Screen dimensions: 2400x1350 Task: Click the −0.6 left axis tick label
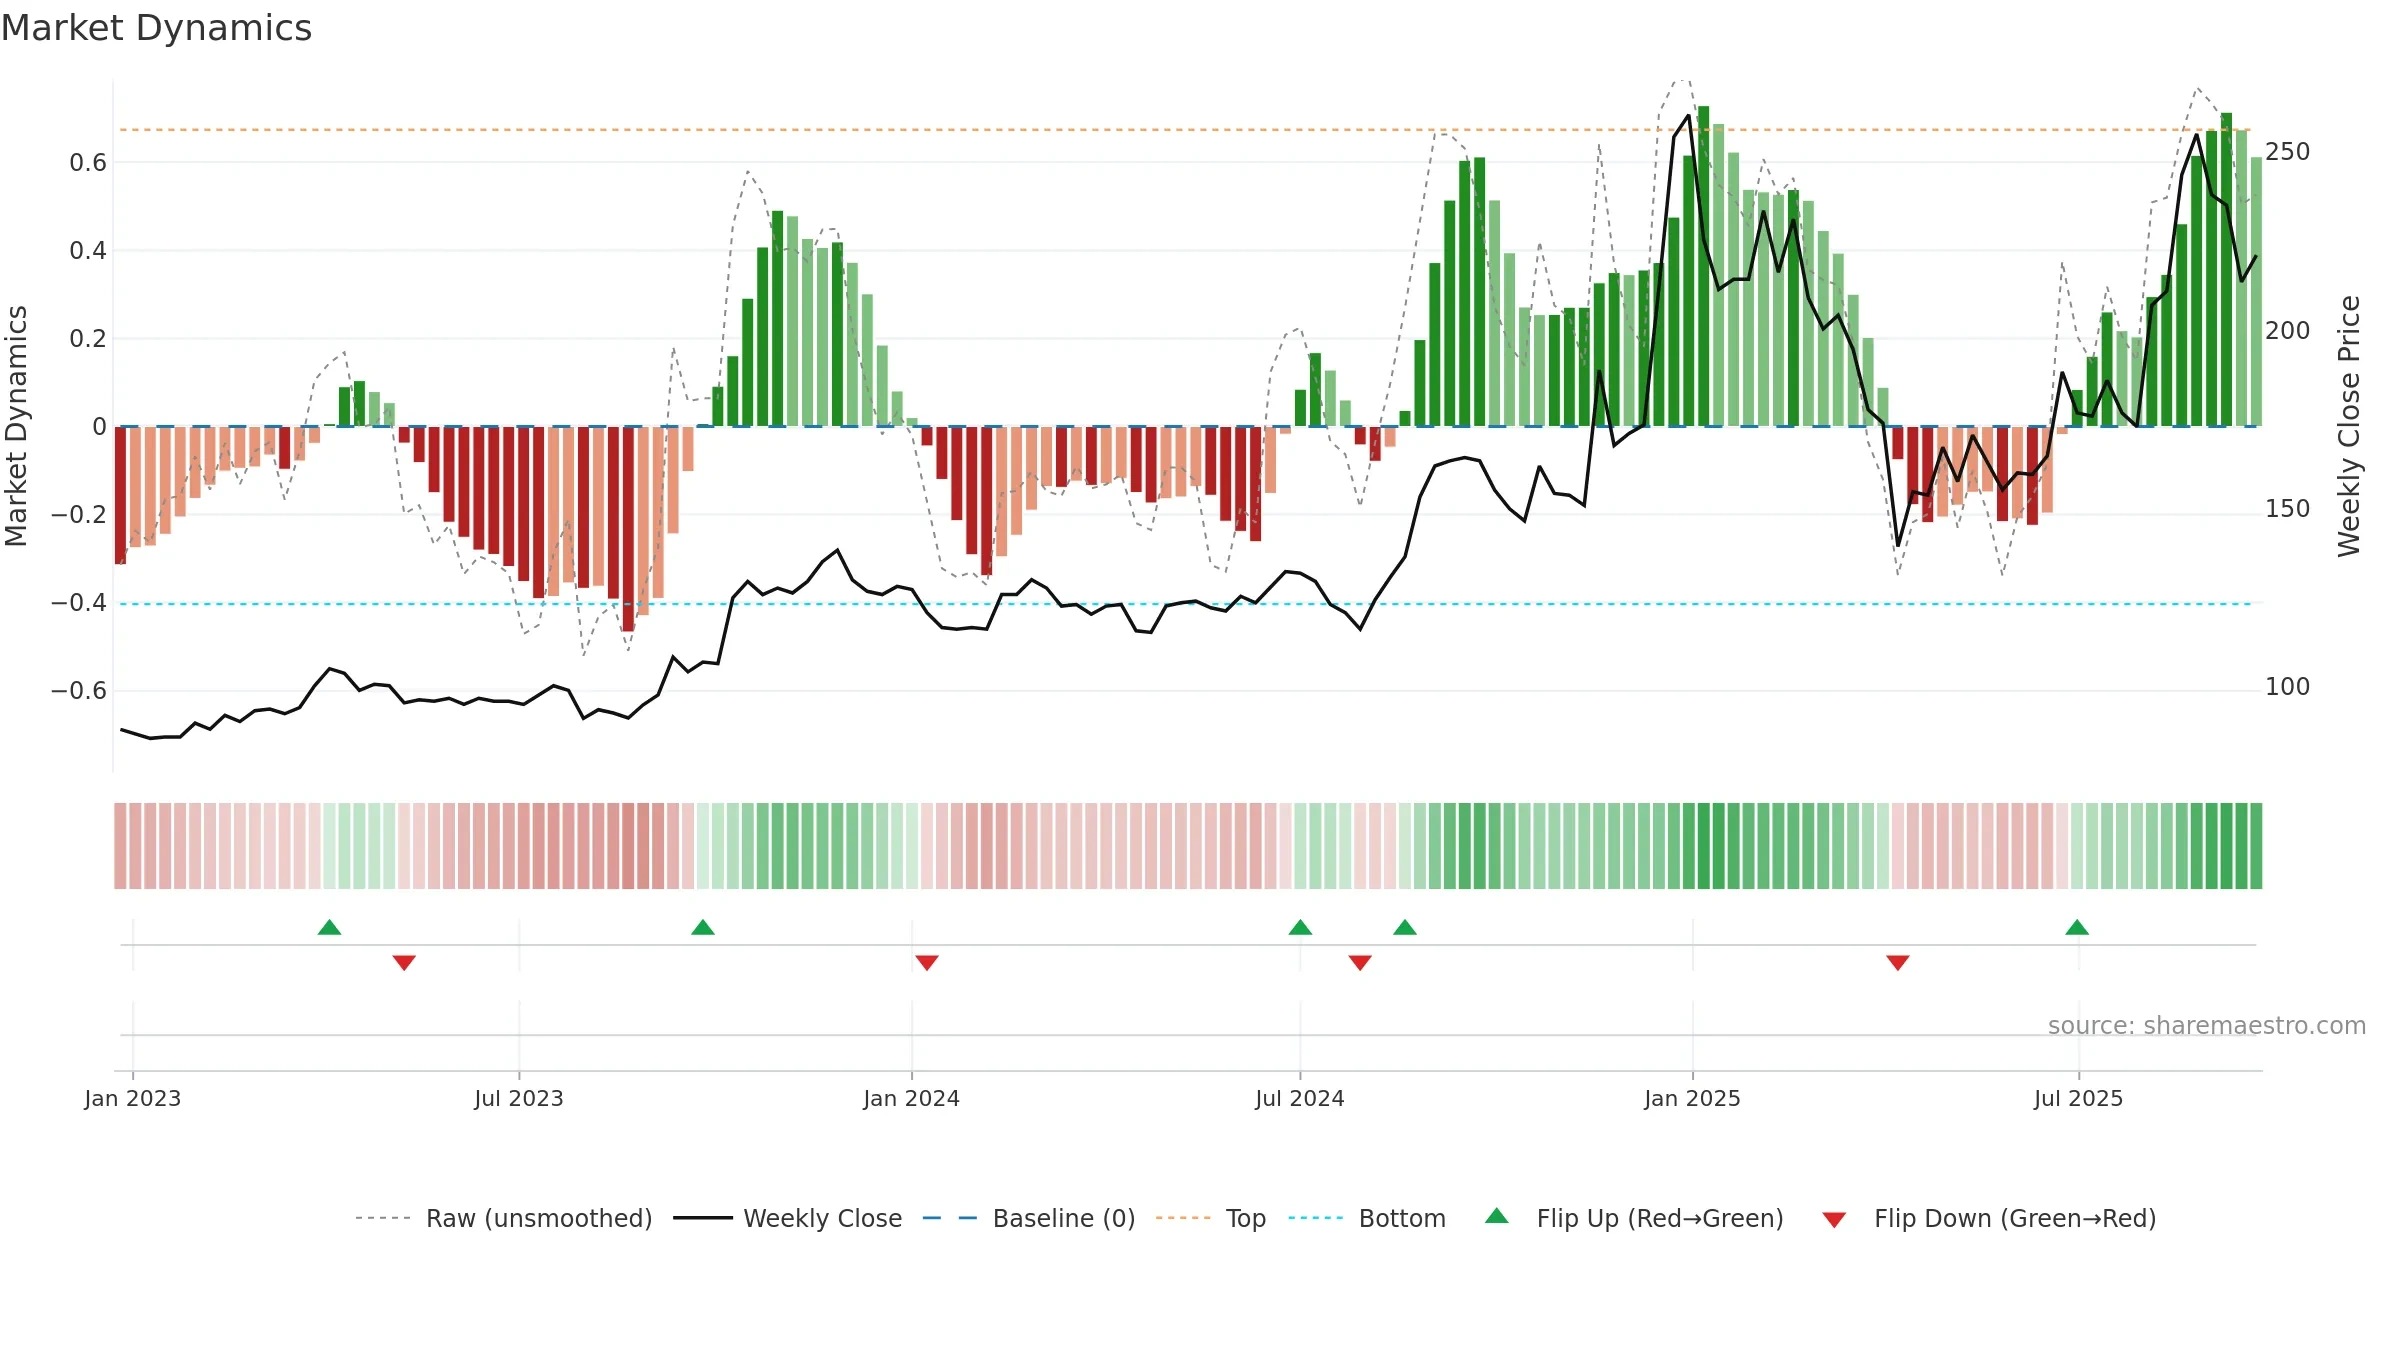[79, 691]
